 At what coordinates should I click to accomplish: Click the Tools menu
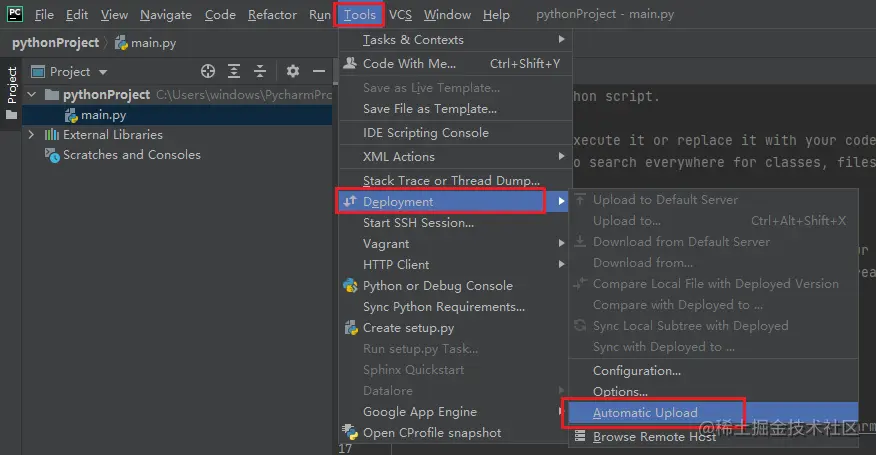359,15
